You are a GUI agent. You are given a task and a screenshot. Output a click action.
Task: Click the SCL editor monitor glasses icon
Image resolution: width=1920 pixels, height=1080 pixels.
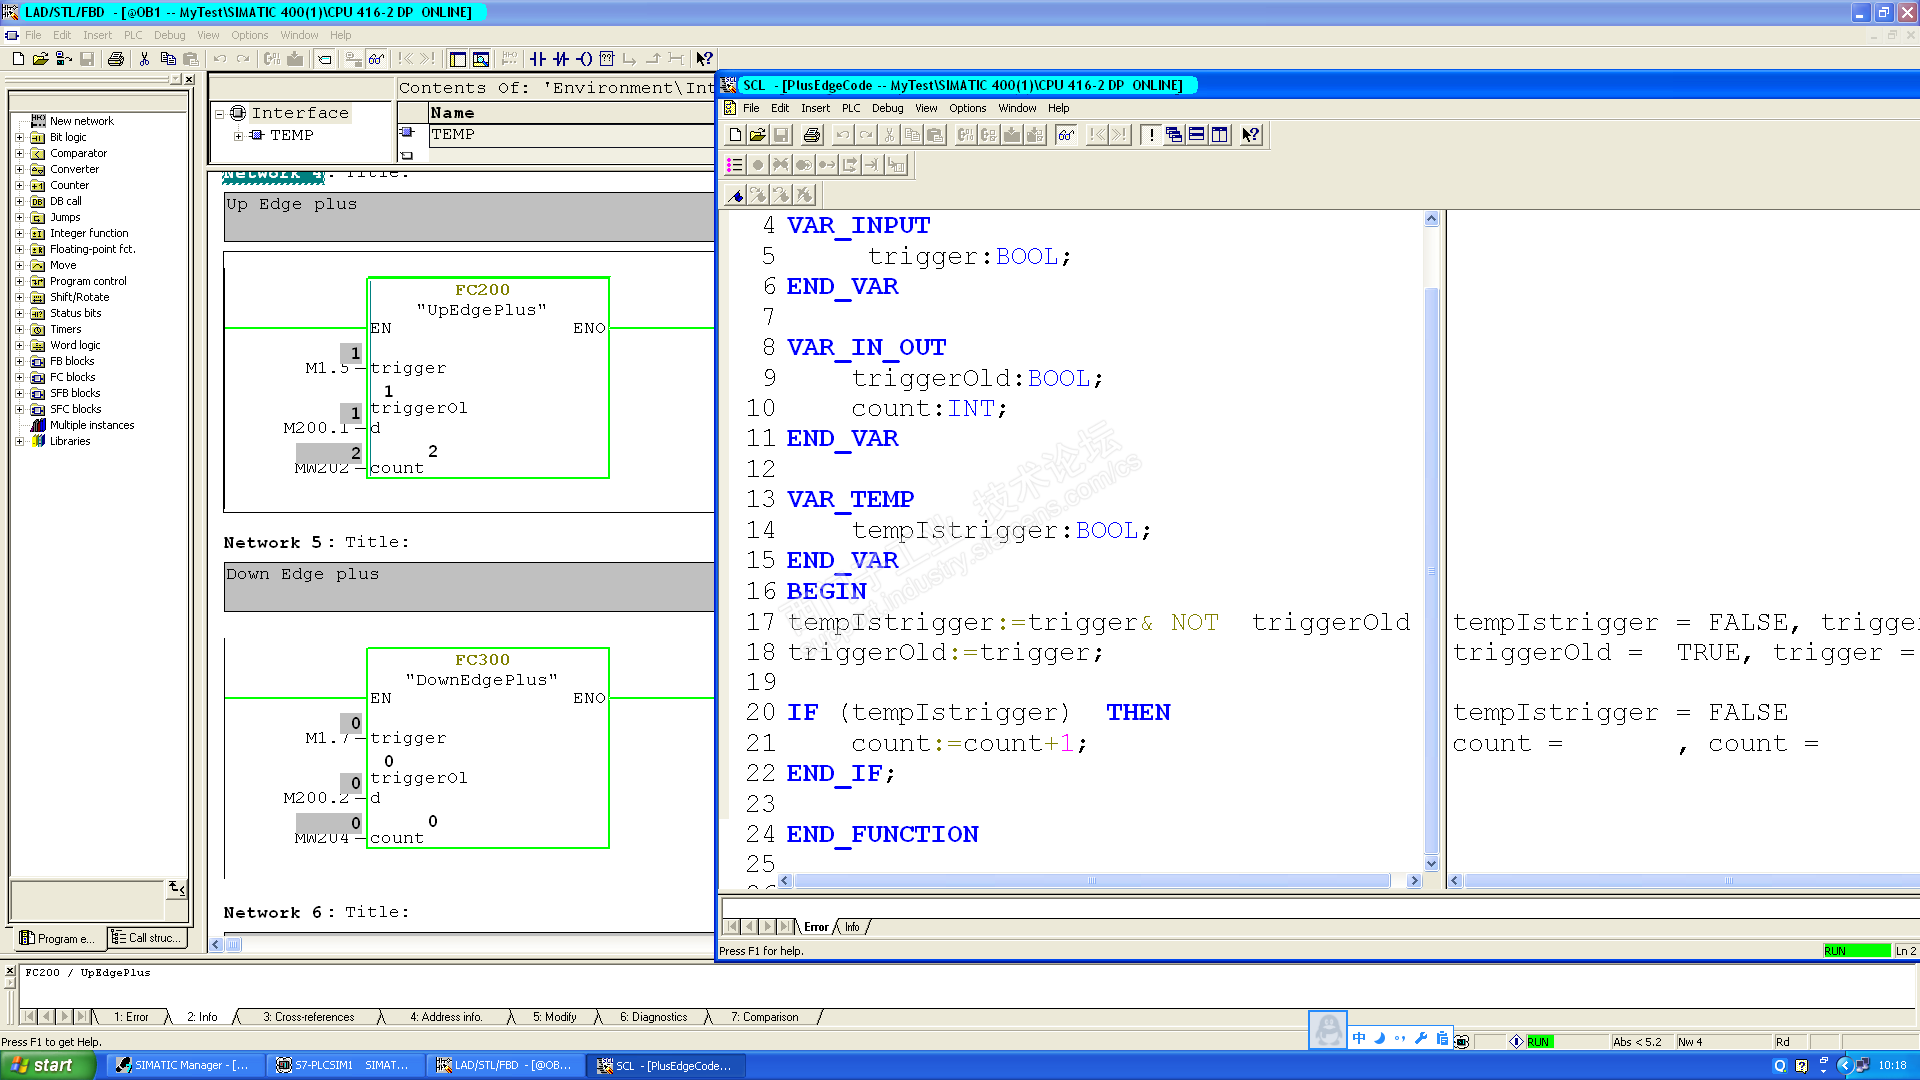pos(1066,135)
